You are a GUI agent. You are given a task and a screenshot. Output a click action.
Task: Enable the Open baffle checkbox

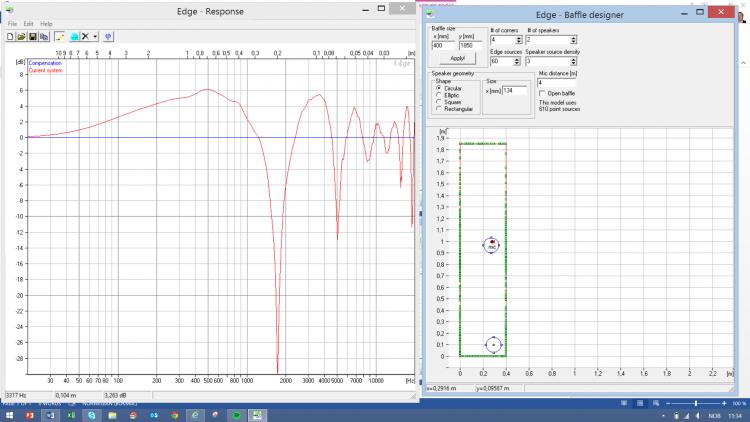click(x=541, y=94)
